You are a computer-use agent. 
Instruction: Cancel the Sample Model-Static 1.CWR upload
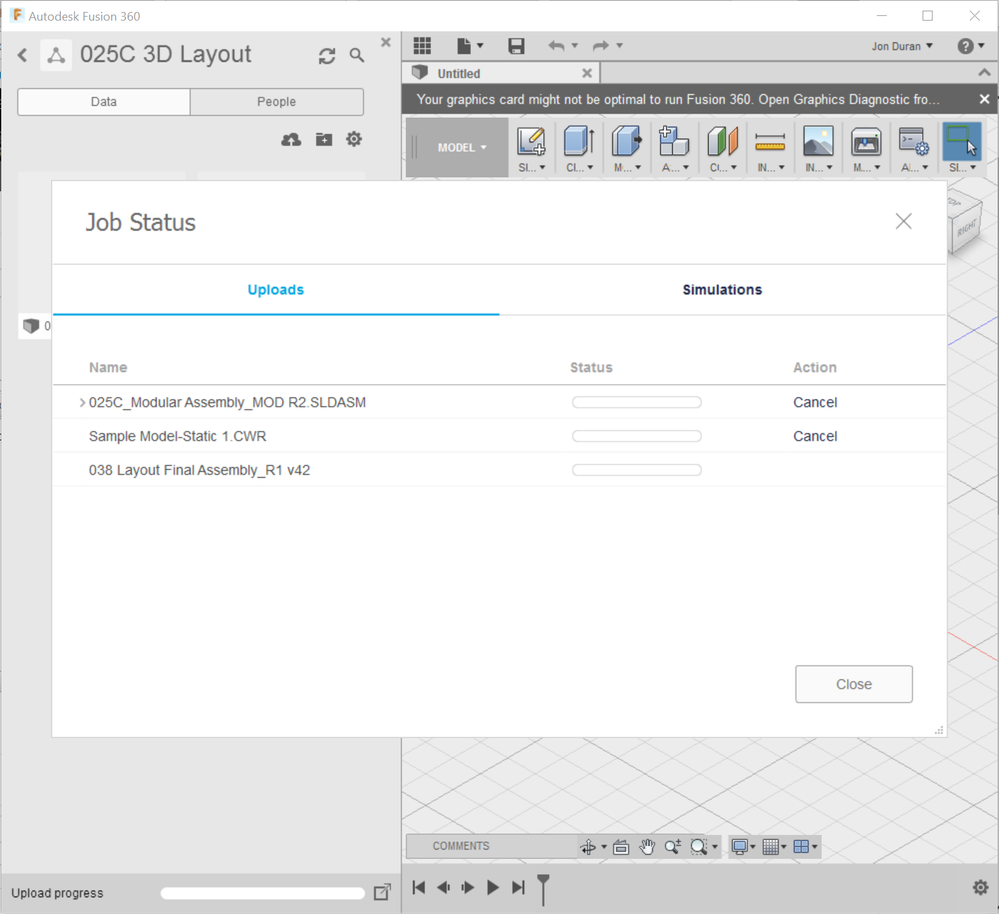tap(815, 436)
